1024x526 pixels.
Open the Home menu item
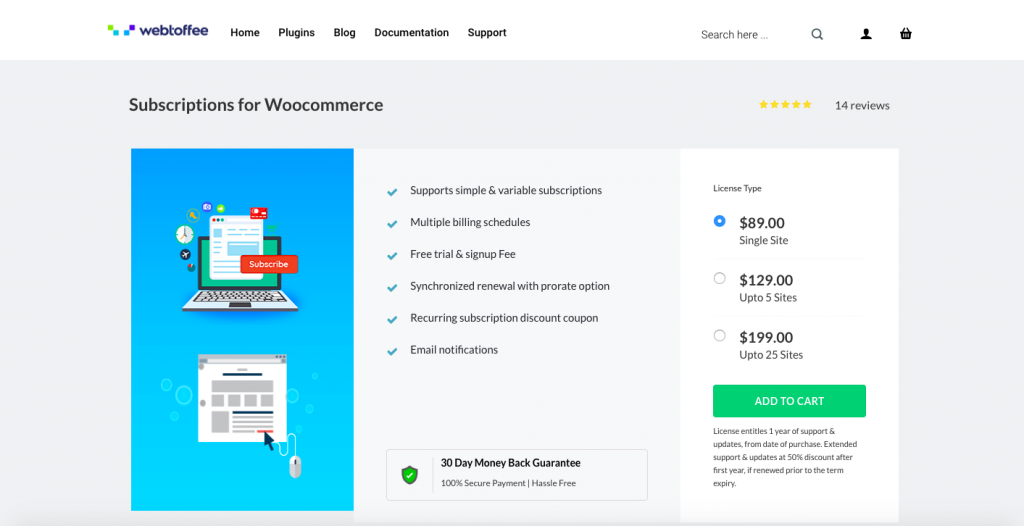(x=245, y=33)
